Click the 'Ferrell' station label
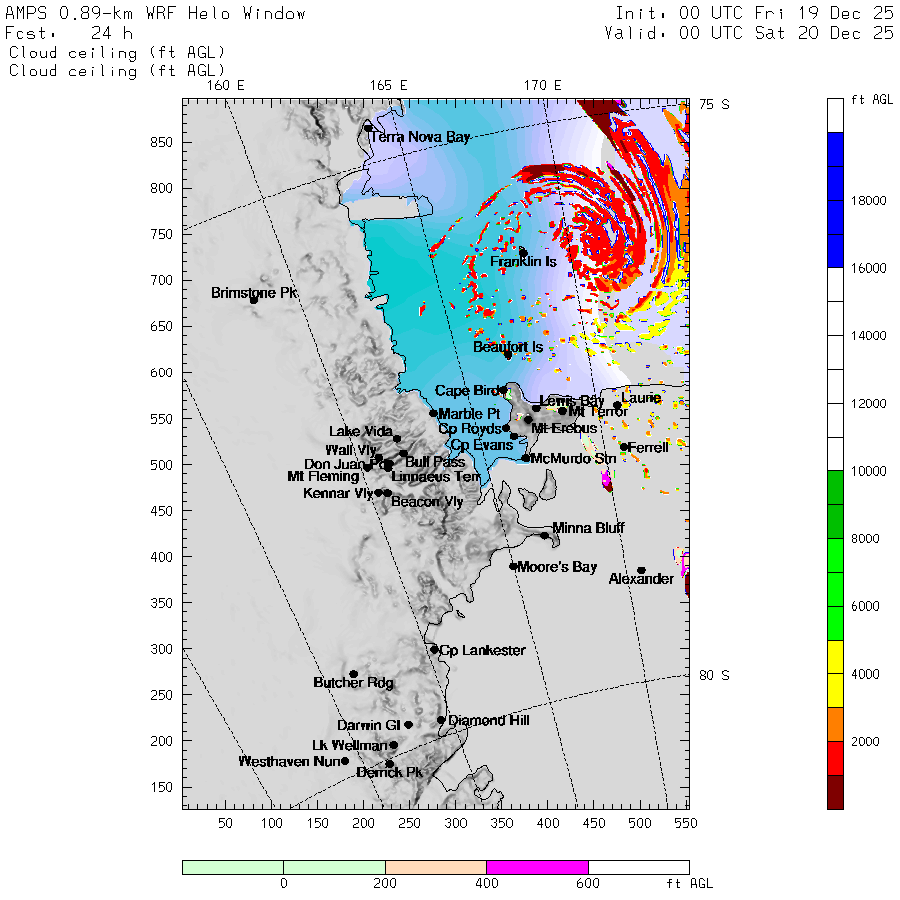 pos(648,448)
